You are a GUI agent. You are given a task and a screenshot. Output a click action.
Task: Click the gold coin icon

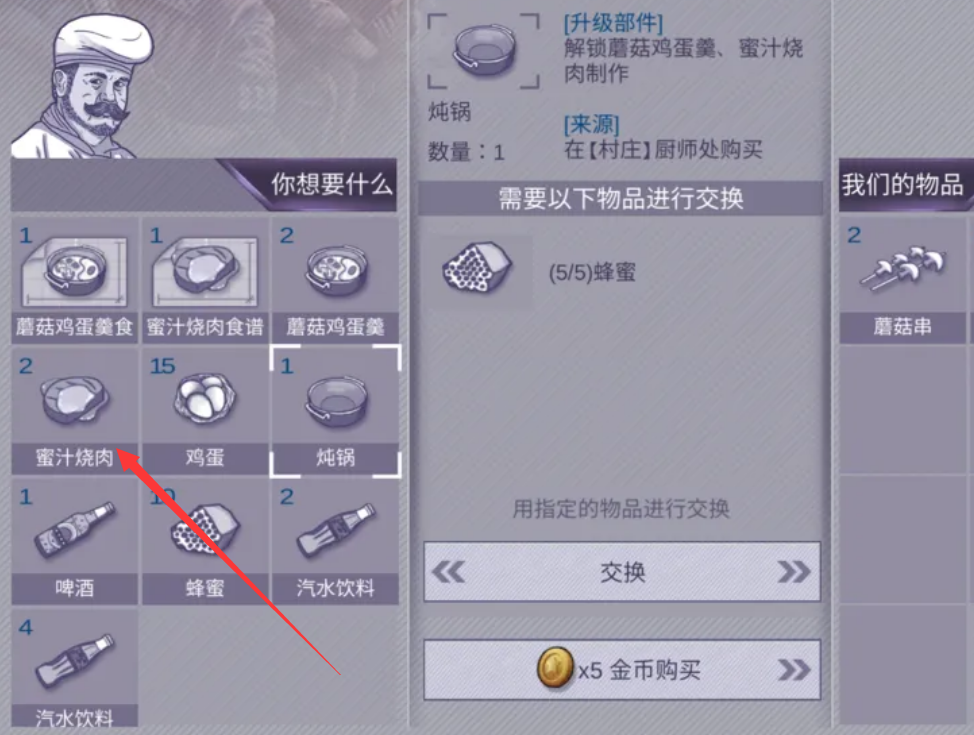tap(555, 667)
